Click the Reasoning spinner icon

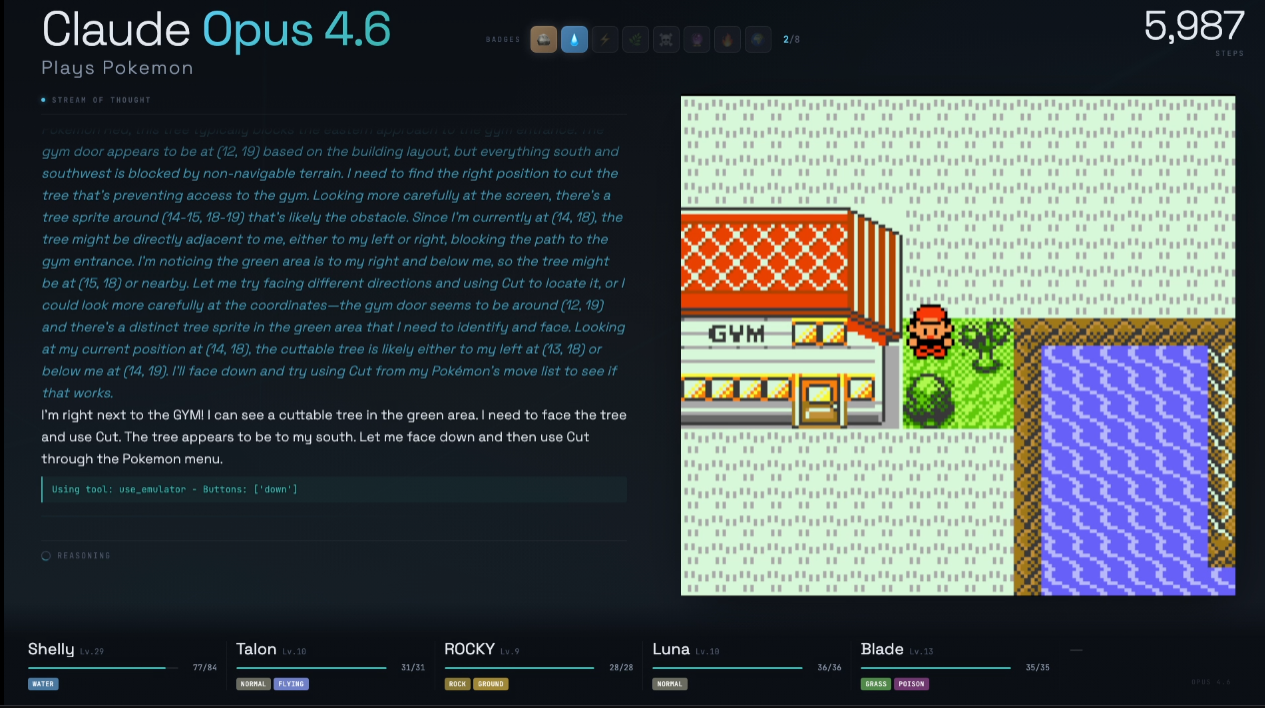[46, 556]
